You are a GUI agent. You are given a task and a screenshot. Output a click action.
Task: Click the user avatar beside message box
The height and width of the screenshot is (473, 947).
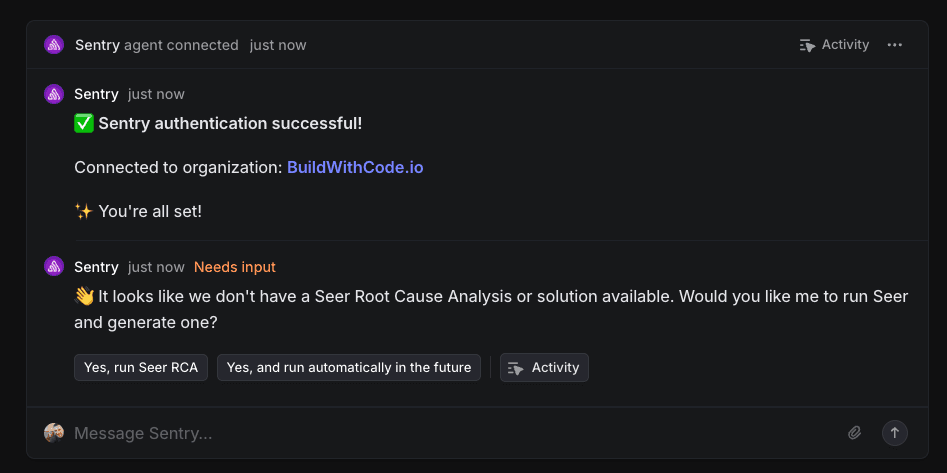(x=54, y=433)
